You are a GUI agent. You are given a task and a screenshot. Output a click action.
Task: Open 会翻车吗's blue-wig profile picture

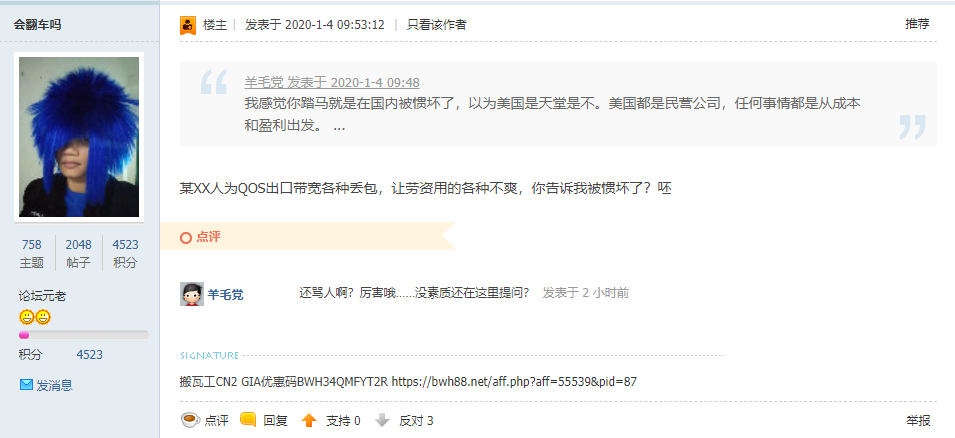tap(79, 137)
